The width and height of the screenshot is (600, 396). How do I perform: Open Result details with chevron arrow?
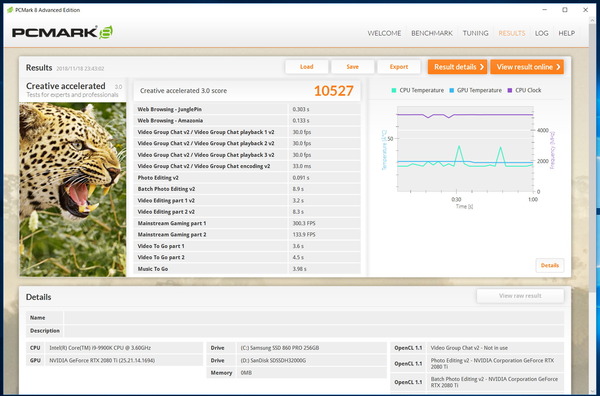point(457,67)
